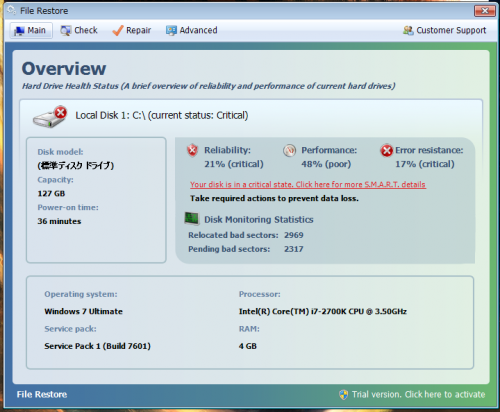Screen dimensions: 500x412
Task: Click the Reliability red shield icon
Action: click(192, 150)
